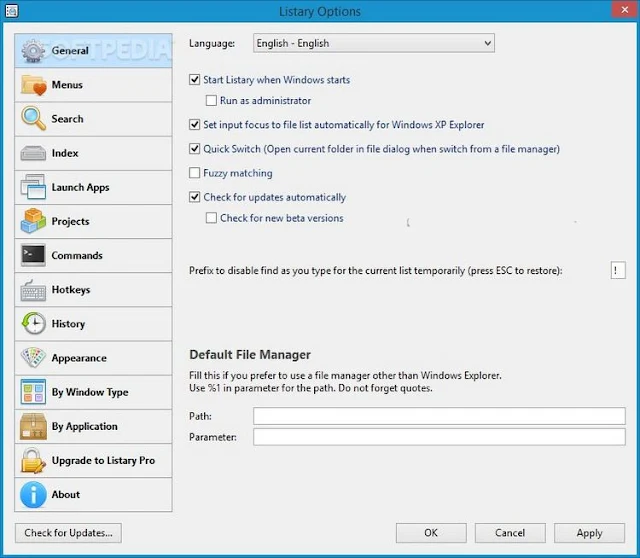640x558 pixels.
Task: Click the Search magnifying glass icon
Action: coord(33,119)
